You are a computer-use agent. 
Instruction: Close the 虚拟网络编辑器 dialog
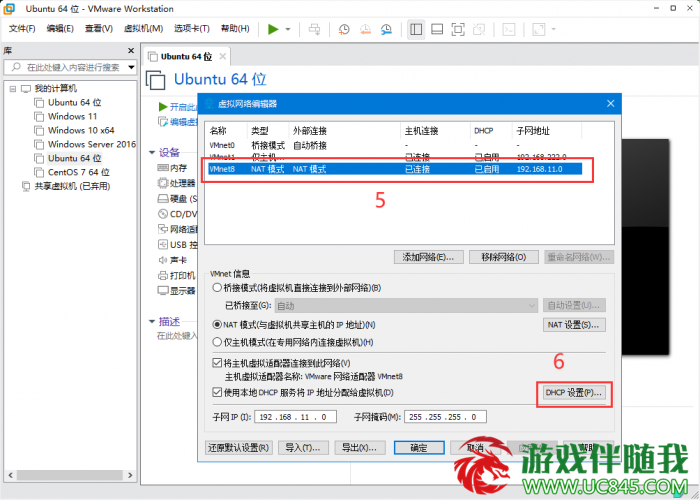click(x=611, y=104)
